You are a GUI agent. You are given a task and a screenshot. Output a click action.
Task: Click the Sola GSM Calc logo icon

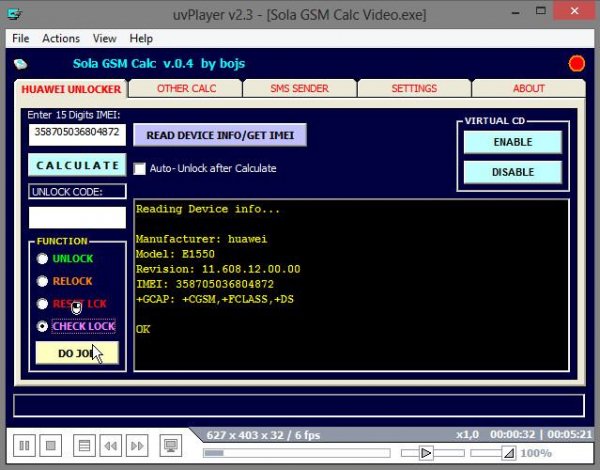tap(21, 64)
